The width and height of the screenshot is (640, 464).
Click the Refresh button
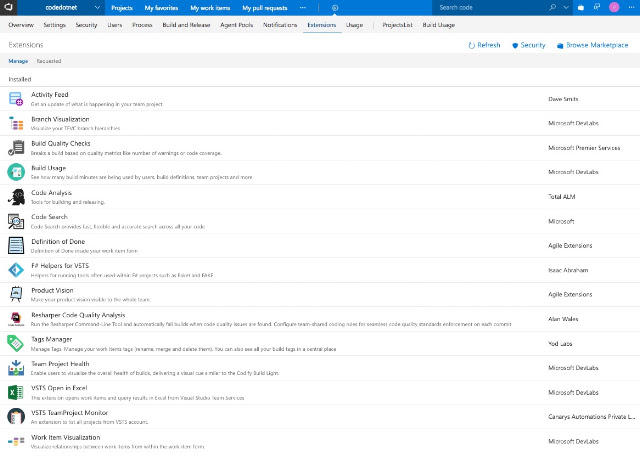point(484,45)
